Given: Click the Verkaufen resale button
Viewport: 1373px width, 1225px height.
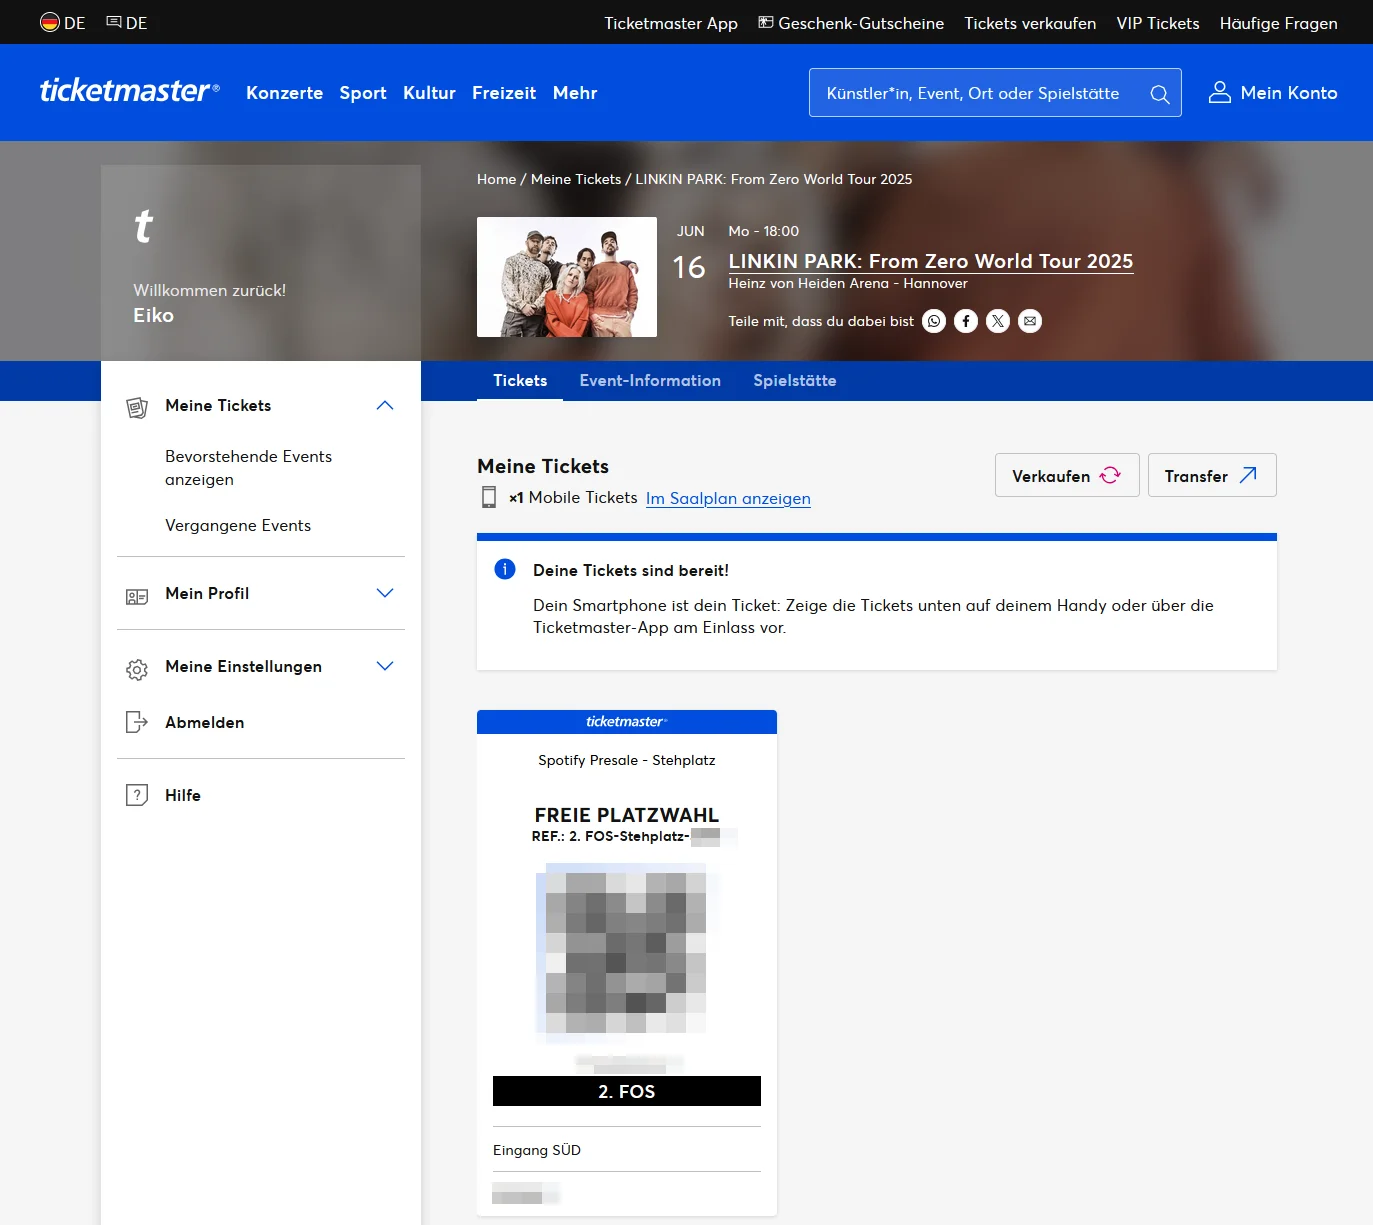Looking at the screenshot, I should [x=1067, y=475].
